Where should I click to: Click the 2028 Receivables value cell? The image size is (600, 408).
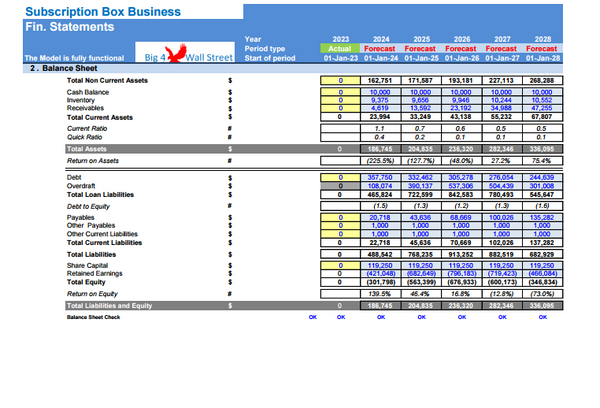(539, 108)
